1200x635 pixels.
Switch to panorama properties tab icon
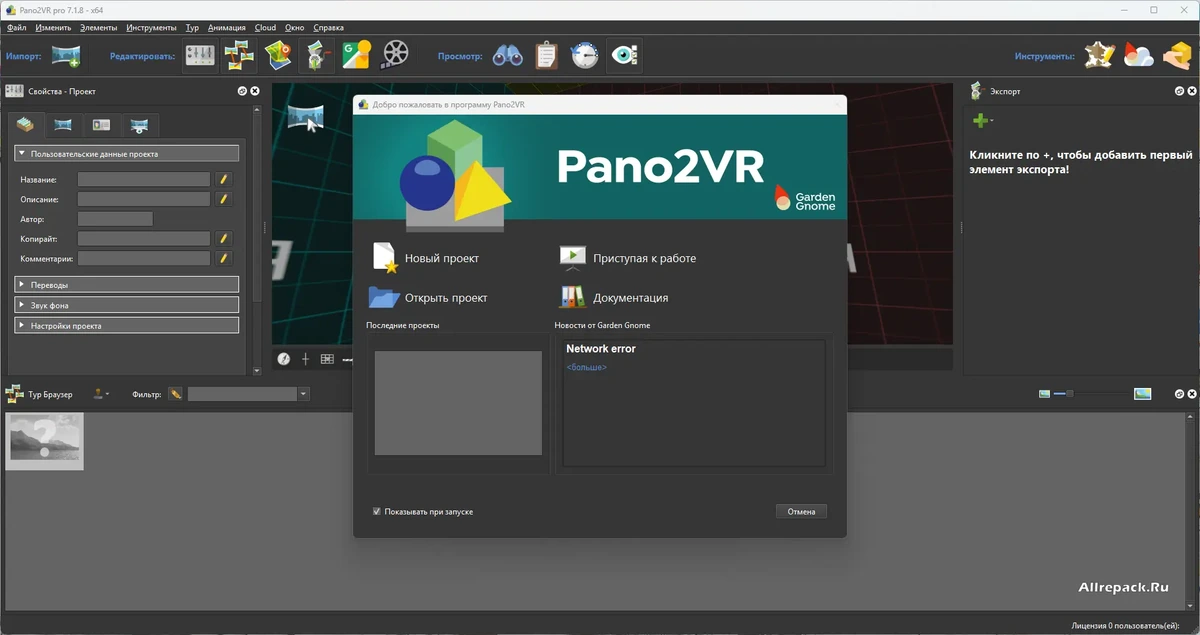click(x=63, y=126)
